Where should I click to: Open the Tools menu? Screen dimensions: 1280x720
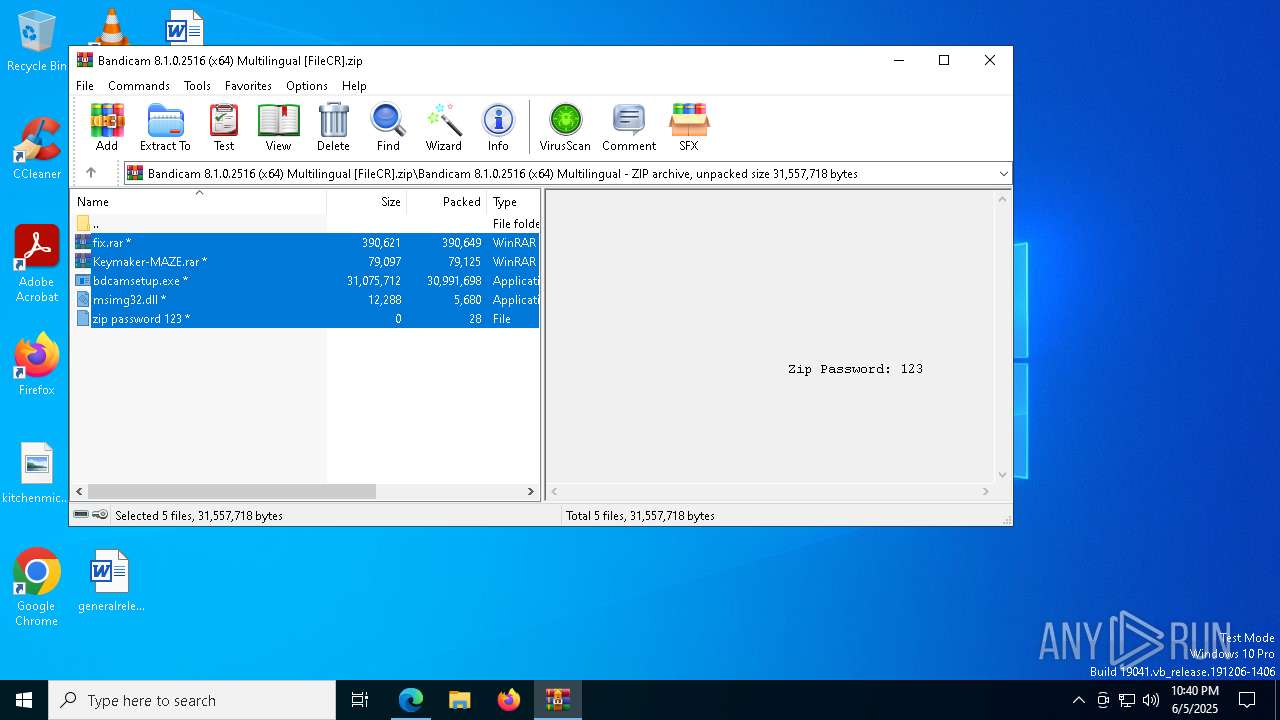point(197,86)
